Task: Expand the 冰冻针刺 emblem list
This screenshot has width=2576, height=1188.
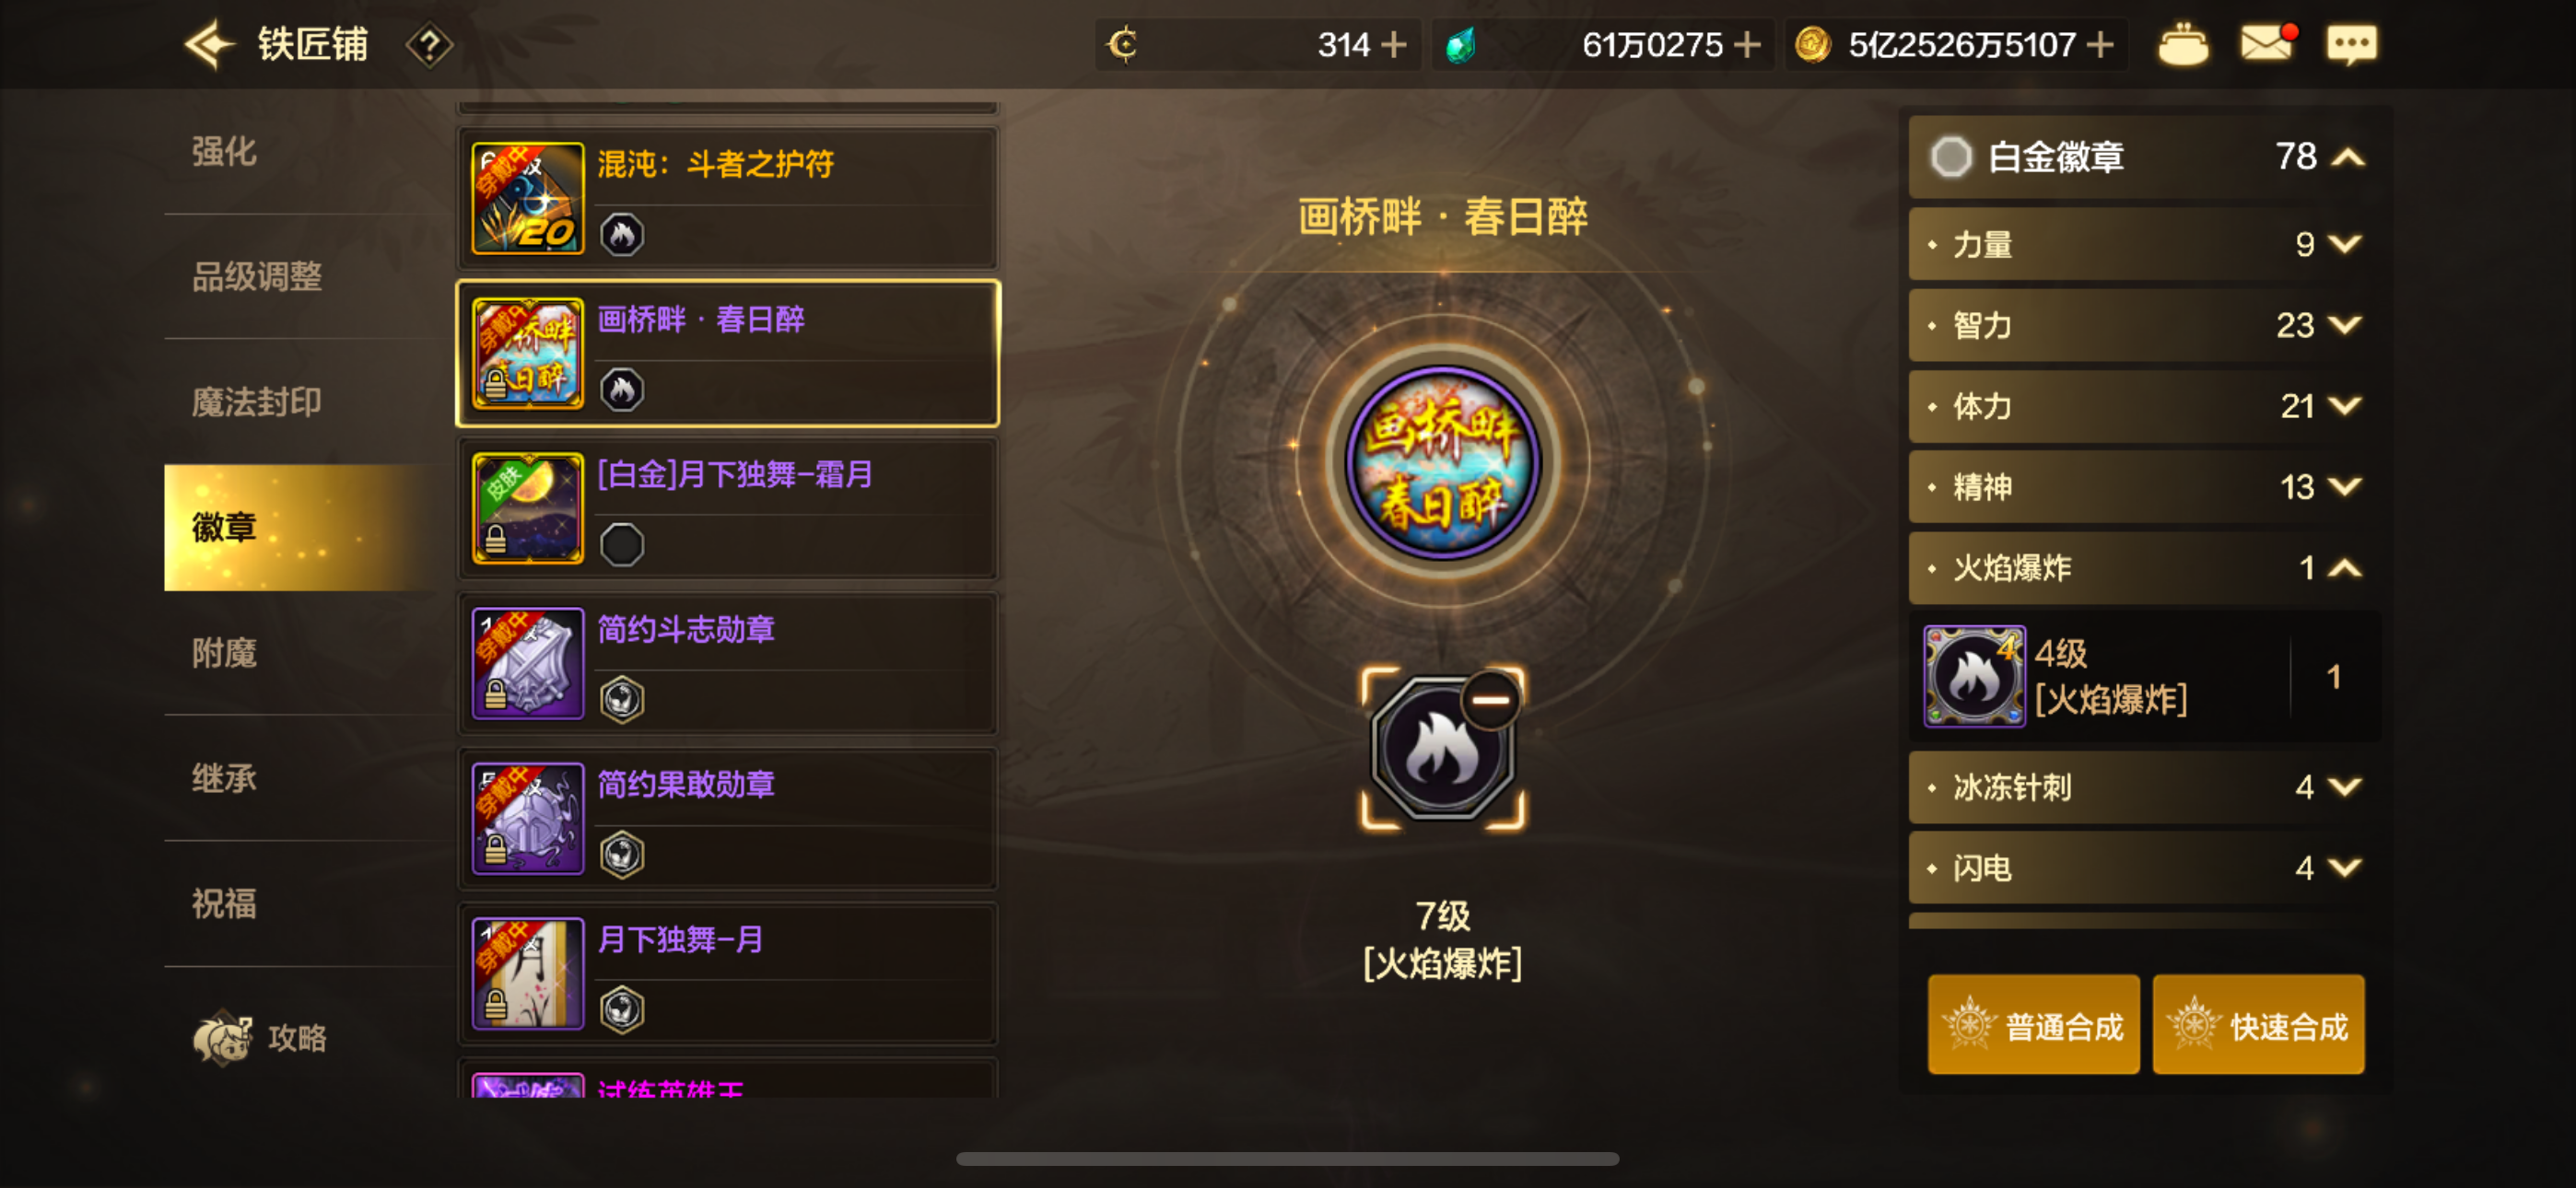Action: tap(2345, 787)
